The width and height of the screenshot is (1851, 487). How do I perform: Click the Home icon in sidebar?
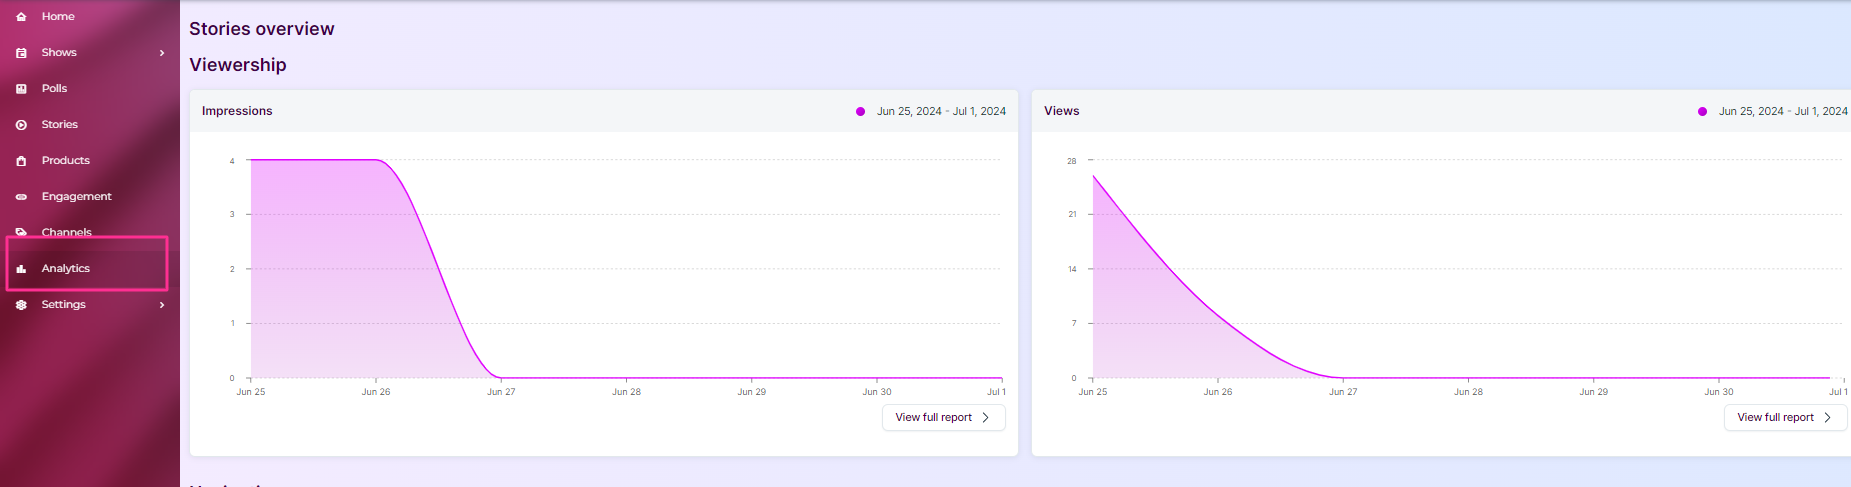click(x=21, y=17)
